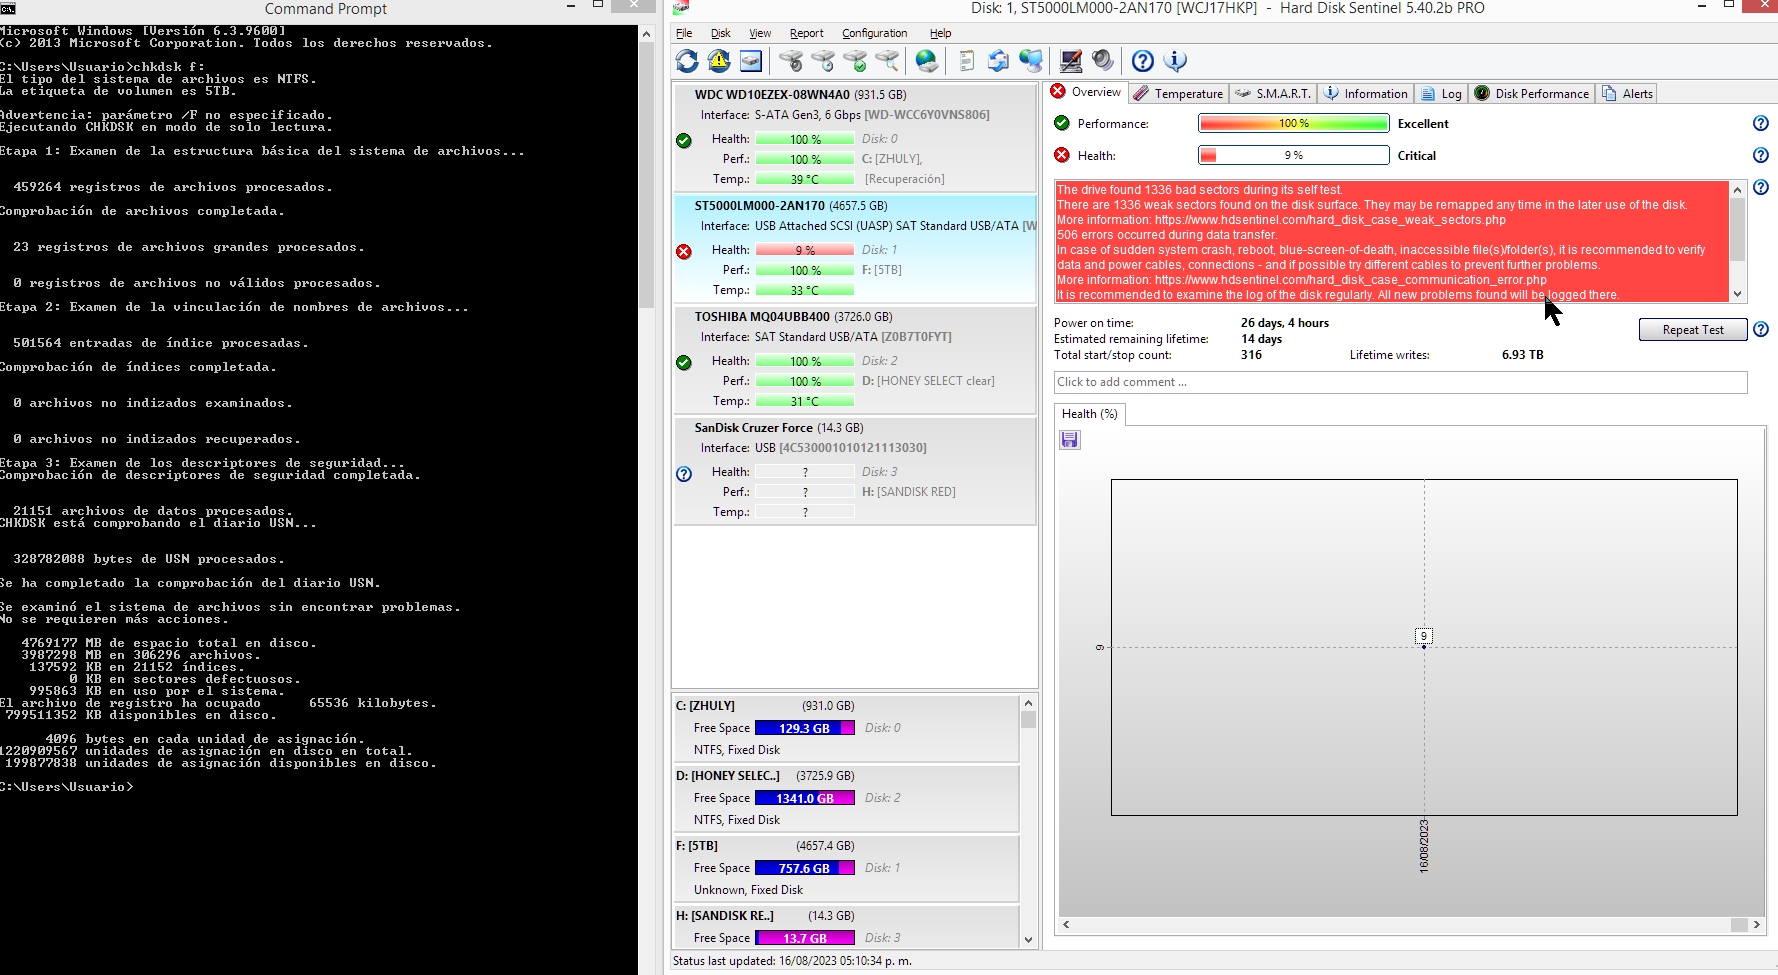
Task: Select the Overview tab
Action: (1085, 92)
